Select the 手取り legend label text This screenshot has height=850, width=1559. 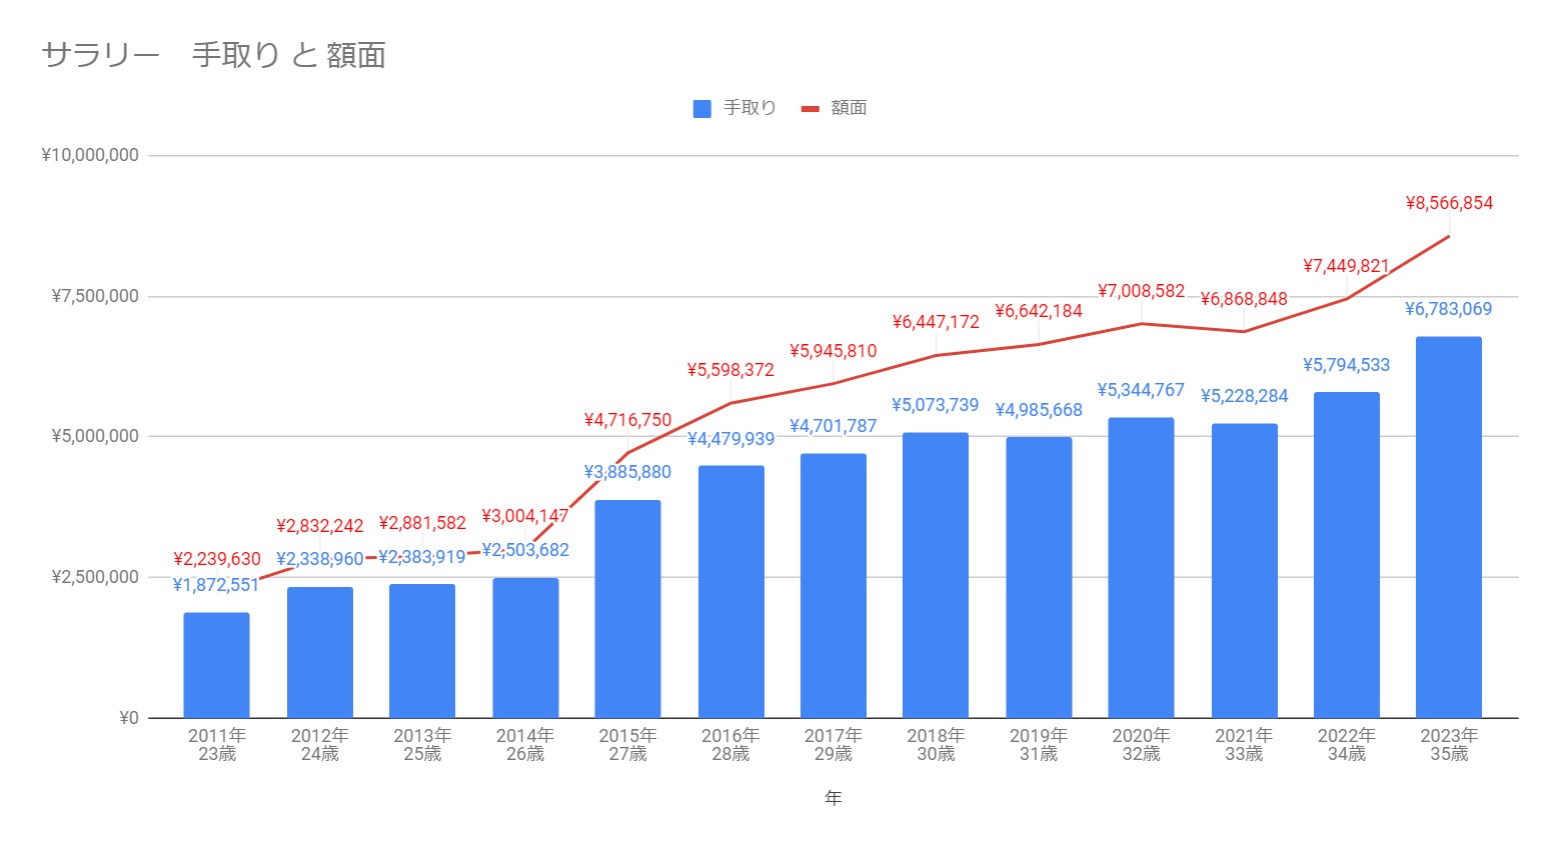[750, 108]
